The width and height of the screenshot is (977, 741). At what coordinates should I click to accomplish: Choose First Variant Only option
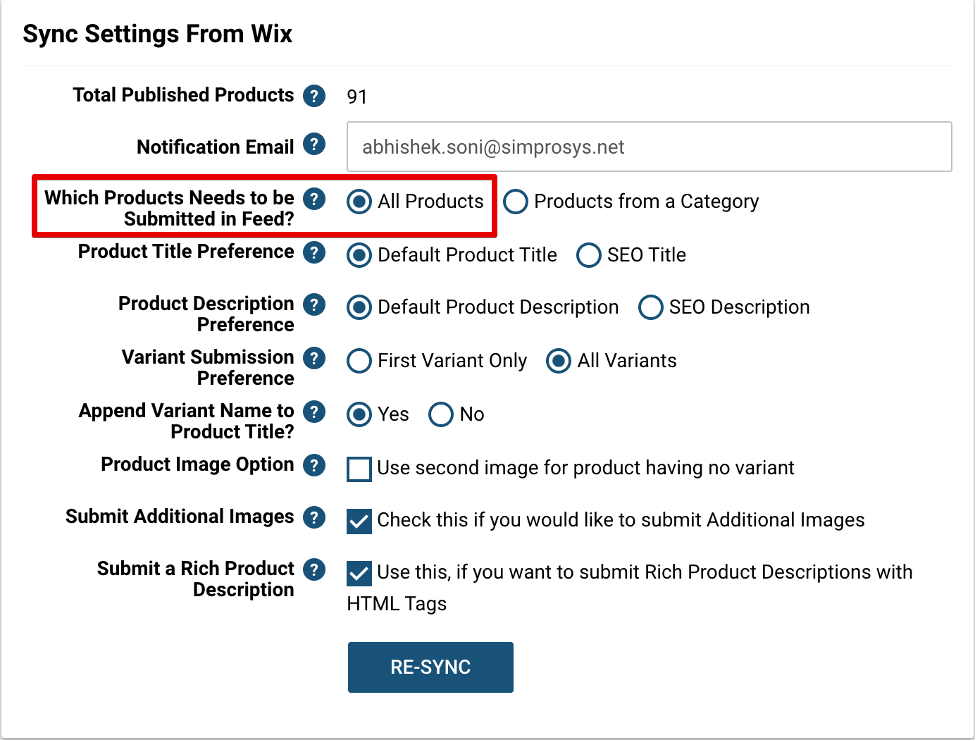click(x=359, y=361)
